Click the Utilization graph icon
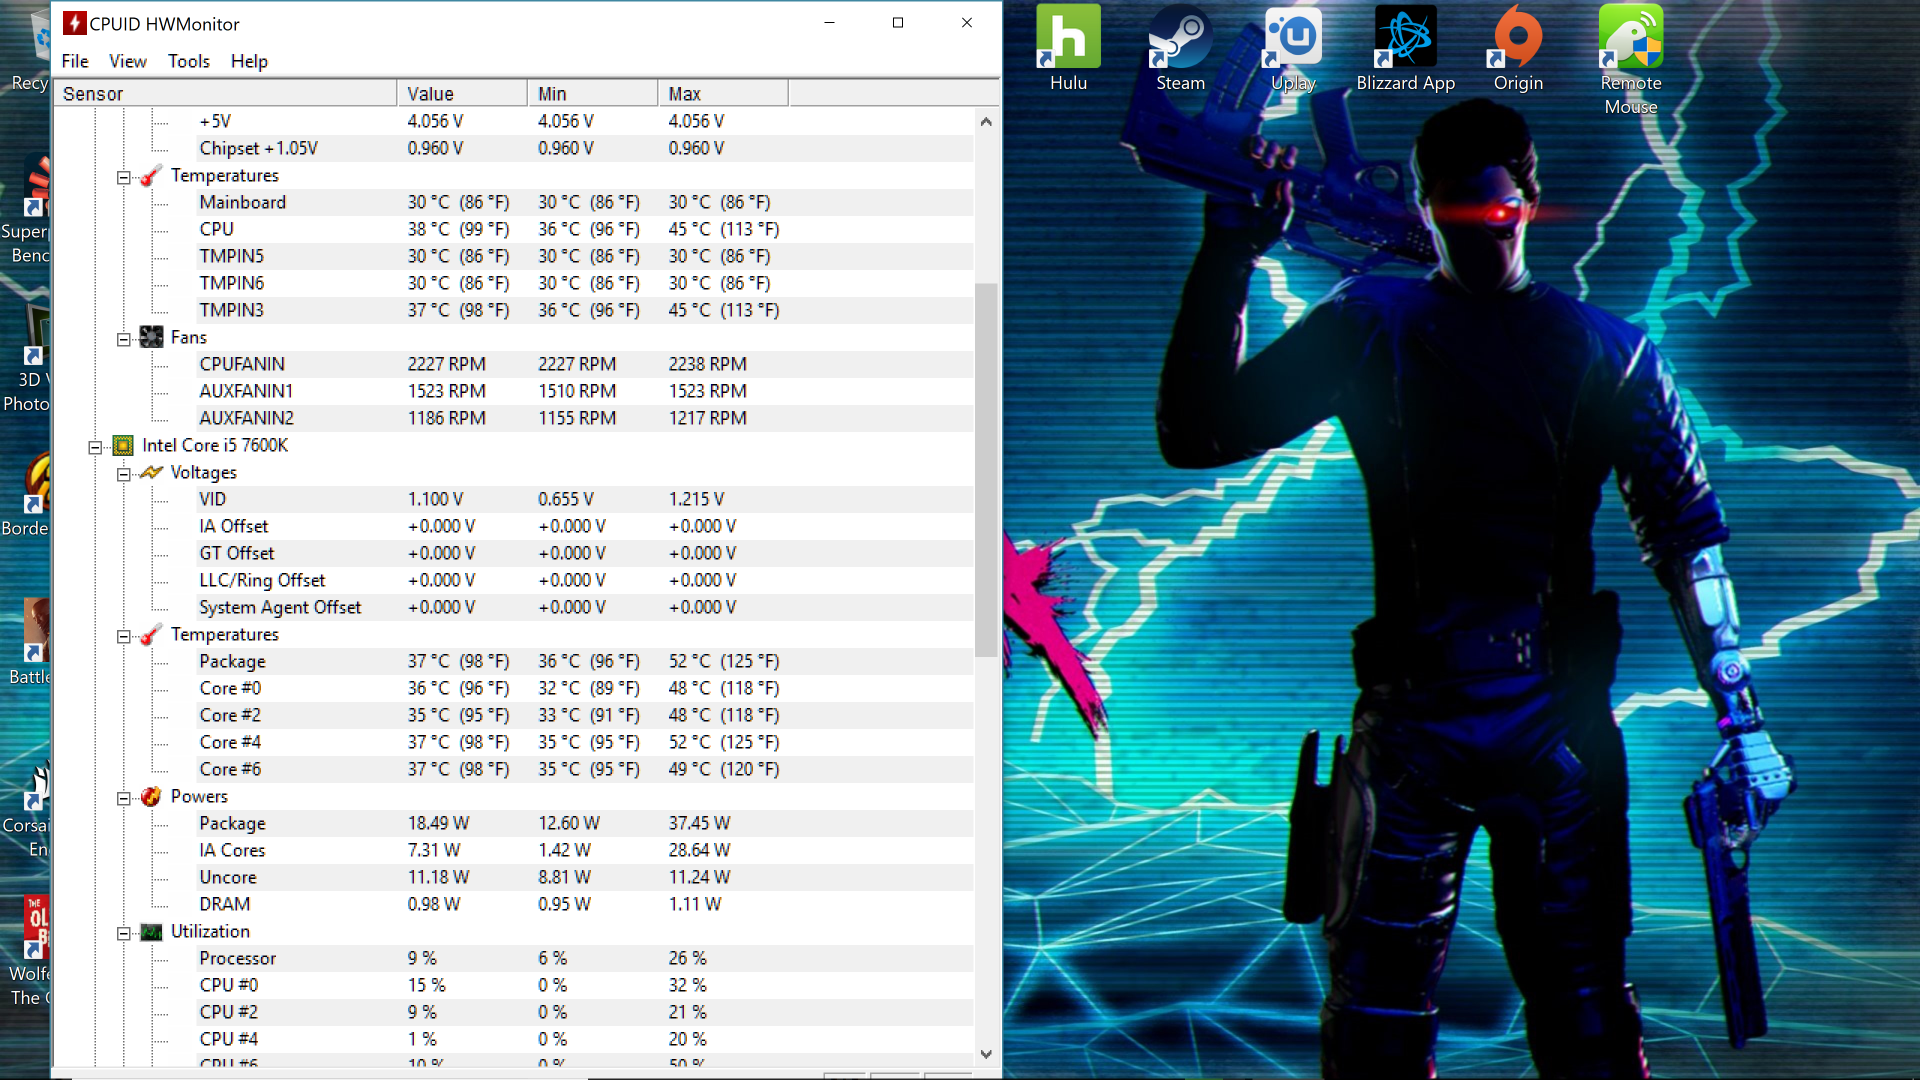Viewport: 1920px width, 1080px height. tap(151, 932)
